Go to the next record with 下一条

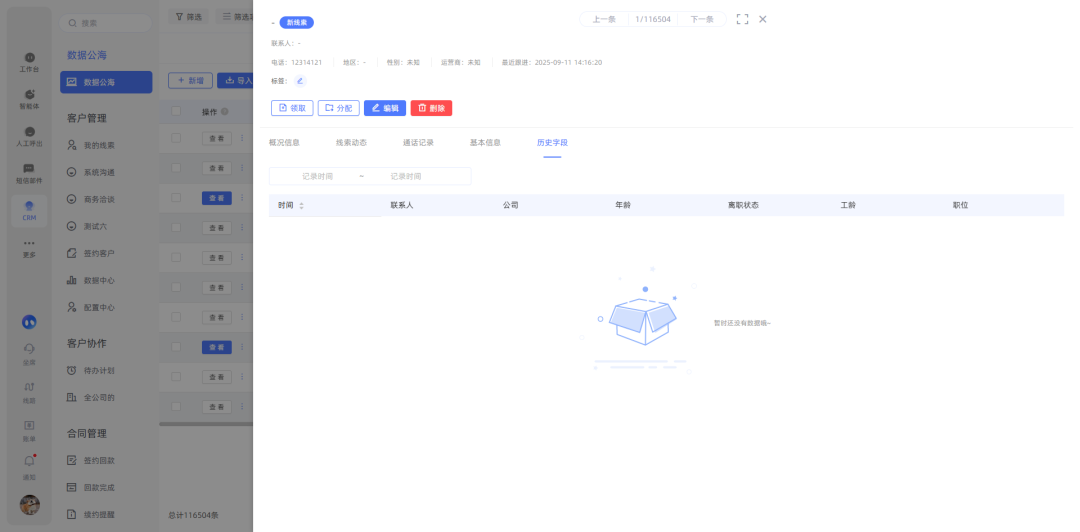pos(702,19)
